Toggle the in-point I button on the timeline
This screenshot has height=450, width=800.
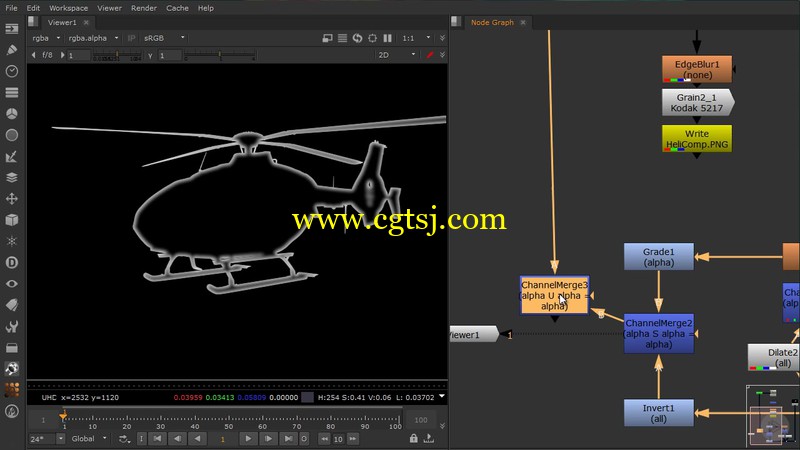141,439
